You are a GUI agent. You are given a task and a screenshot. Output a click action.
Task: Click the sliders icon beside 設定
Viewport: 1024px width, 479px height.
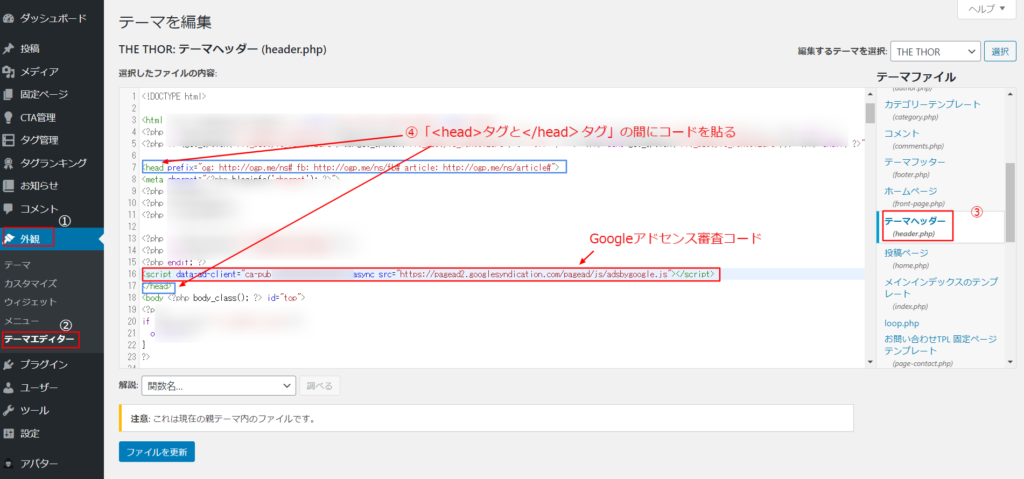pyautogui.click(x=8, y=433)
